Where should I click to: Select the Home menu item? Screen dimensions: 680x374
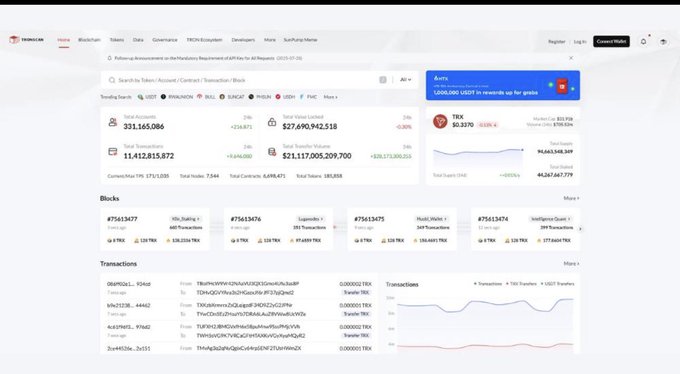coord(63,40)
